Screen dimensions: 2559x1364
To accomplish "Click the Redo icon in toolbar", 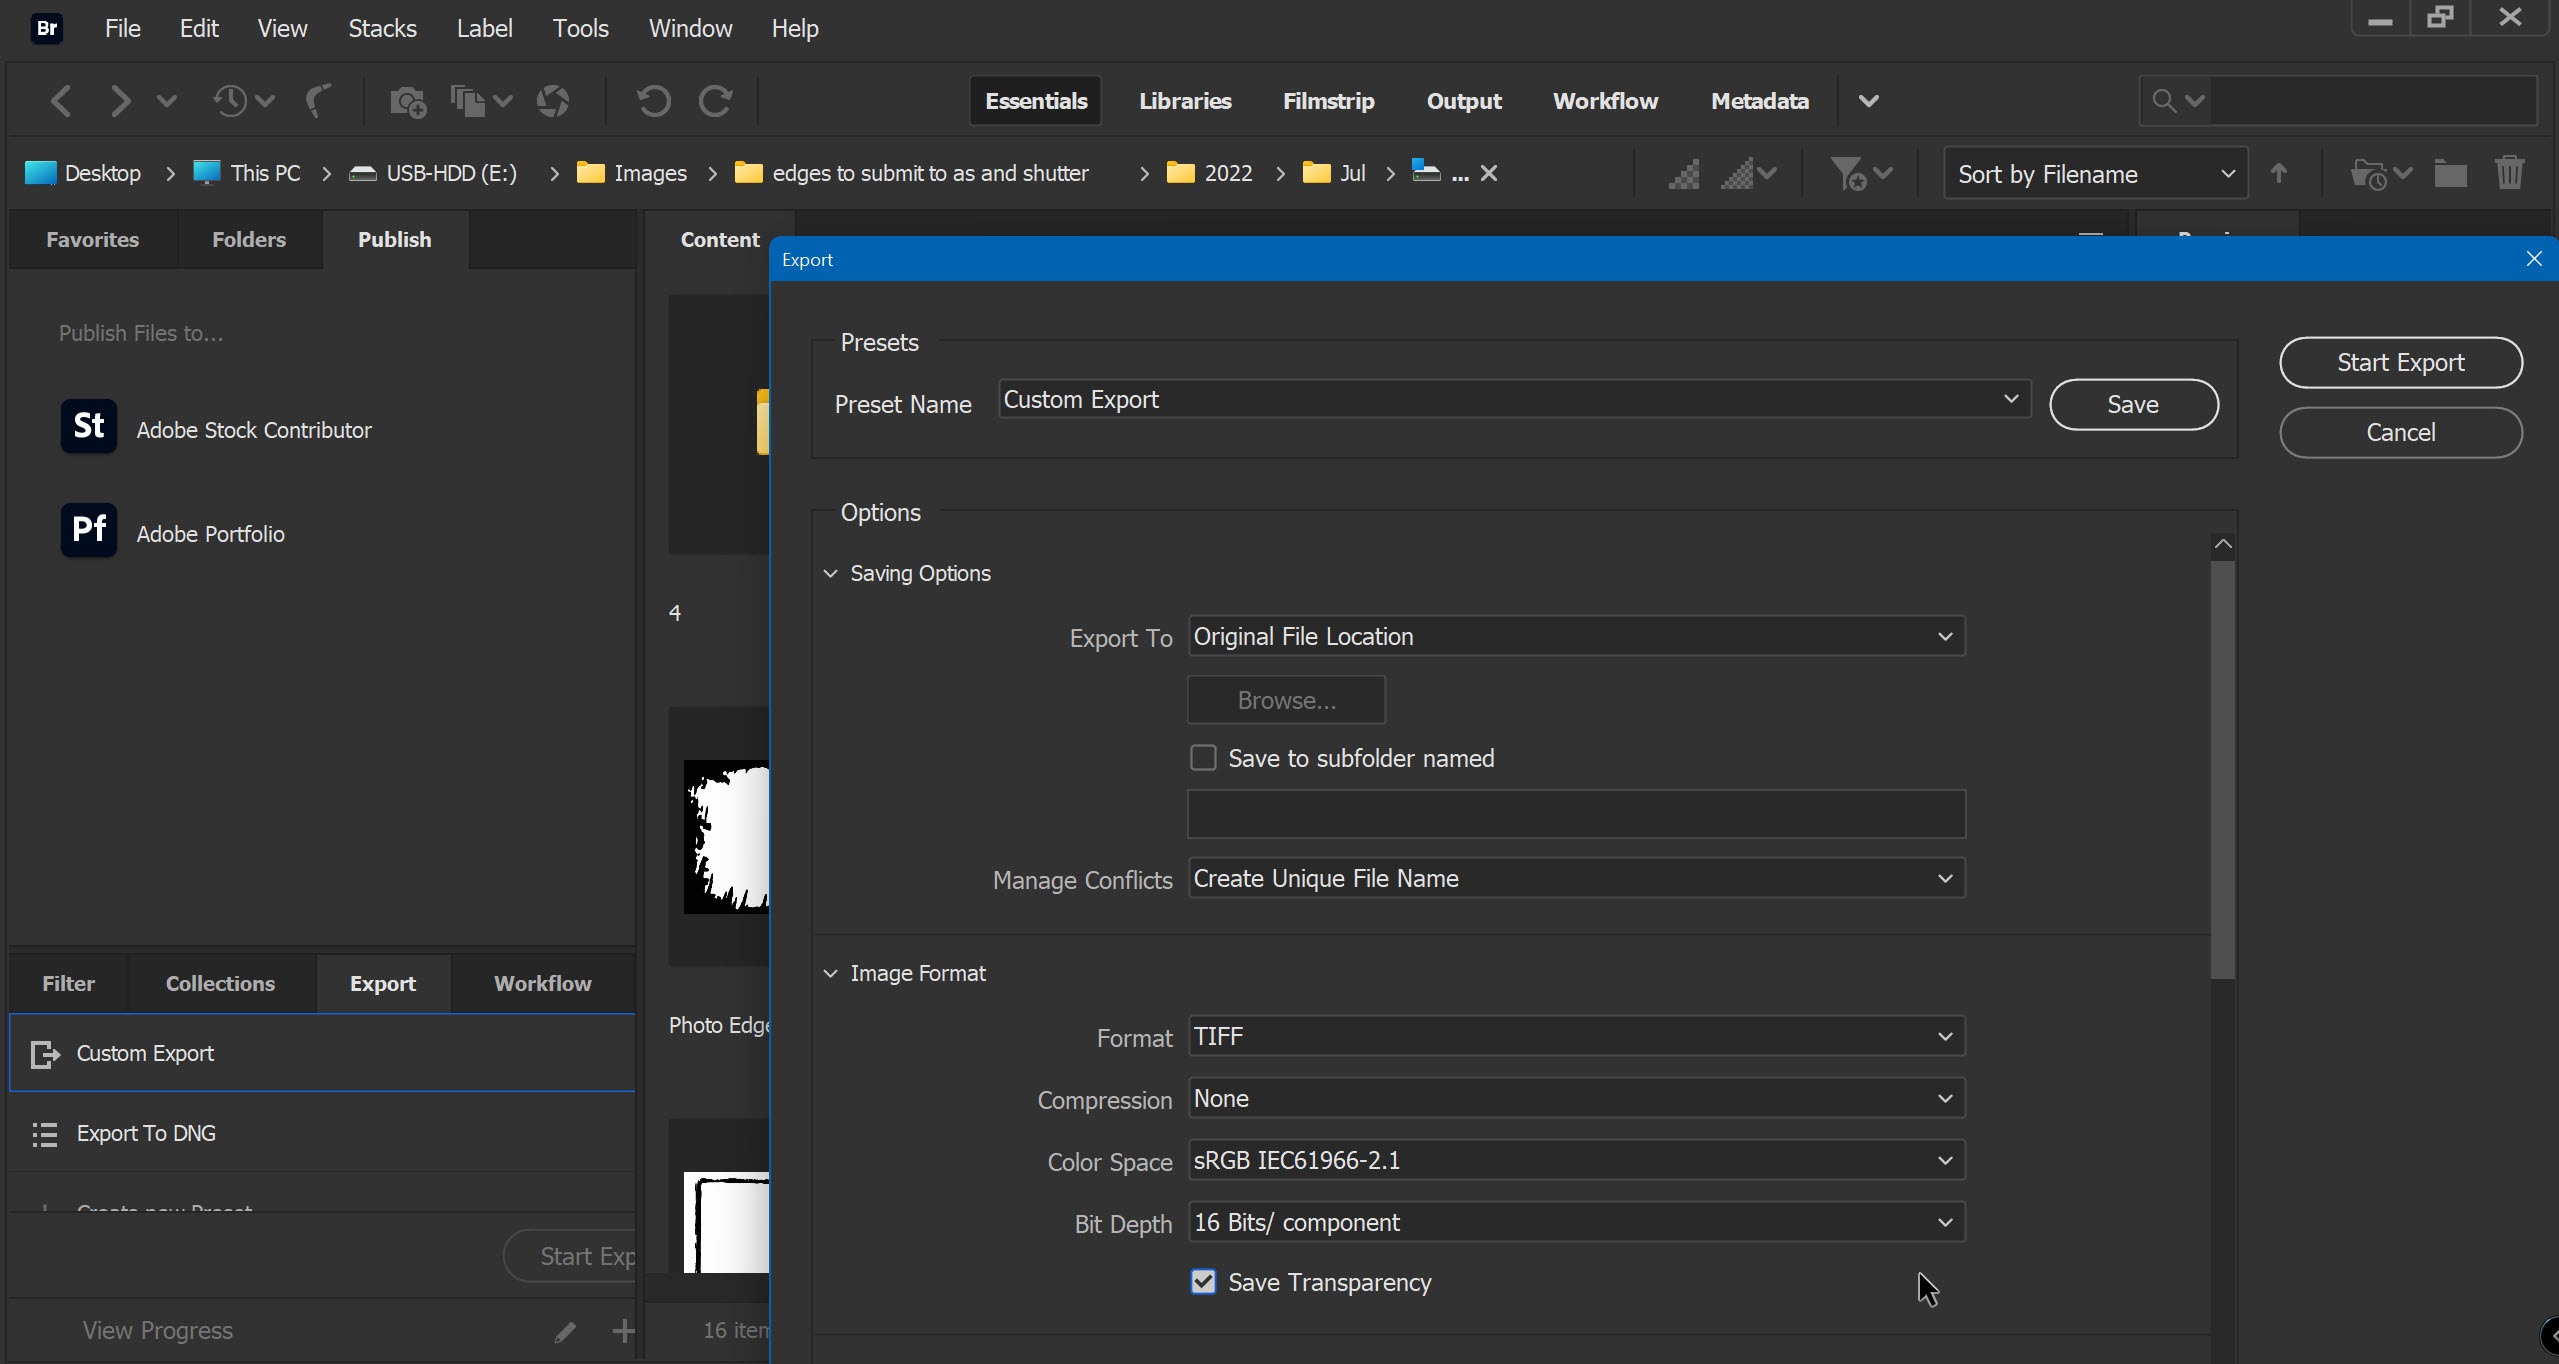I will point(714,100).
